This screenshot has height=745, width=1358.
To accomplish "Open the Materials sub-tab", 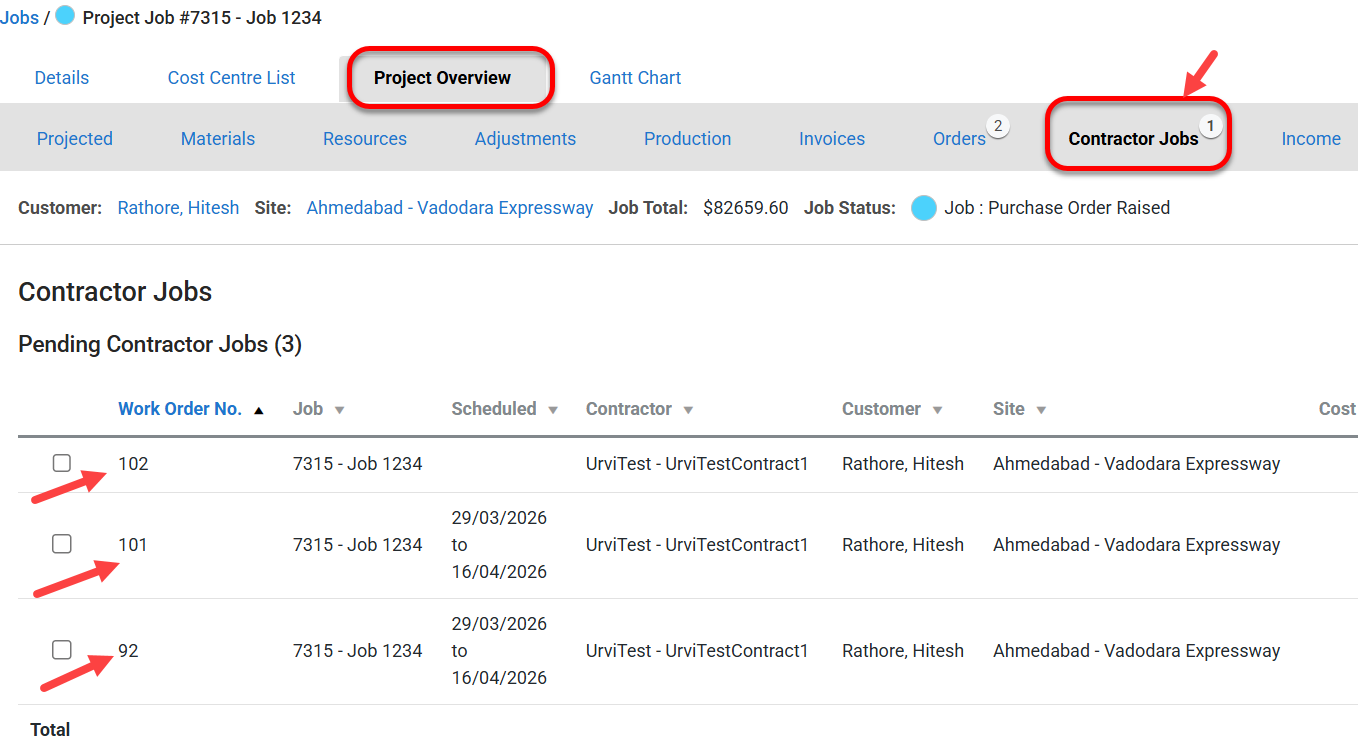I will (x=217, y=139).
